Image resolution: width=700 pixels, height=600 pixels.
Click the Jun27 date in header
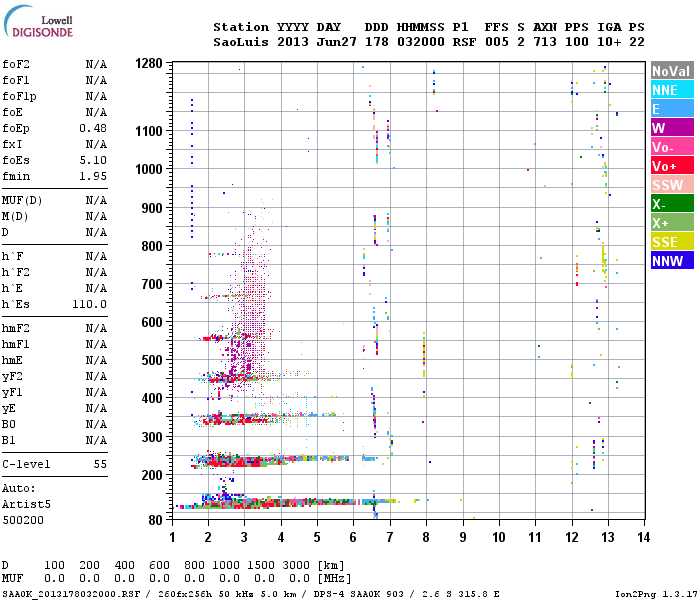337,42
